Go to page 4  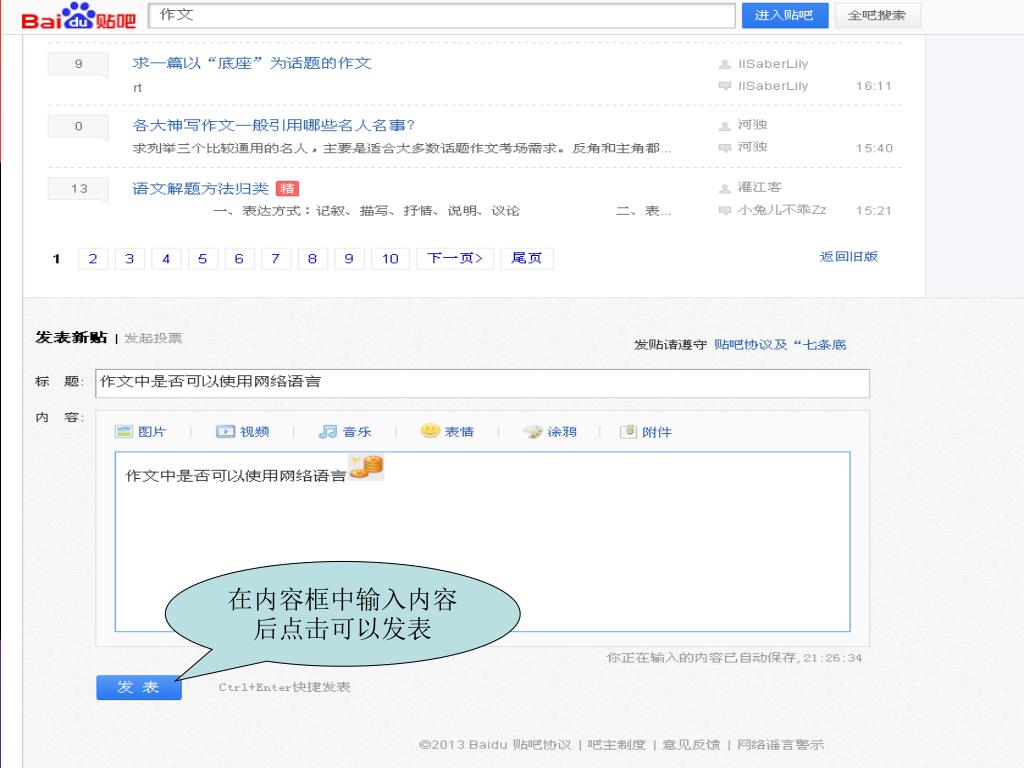tap(166, 259)
